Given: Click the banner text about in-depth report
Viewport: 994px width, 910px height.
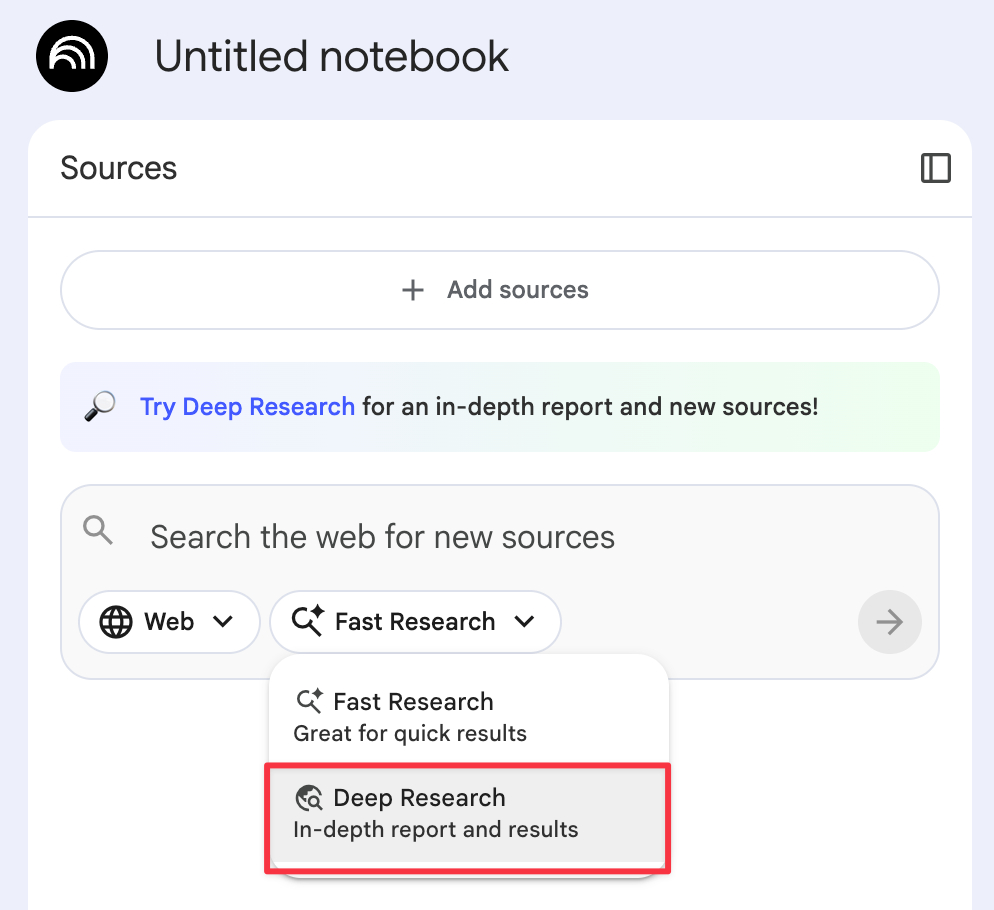Looking at the screenshot, I should (590, 407).
